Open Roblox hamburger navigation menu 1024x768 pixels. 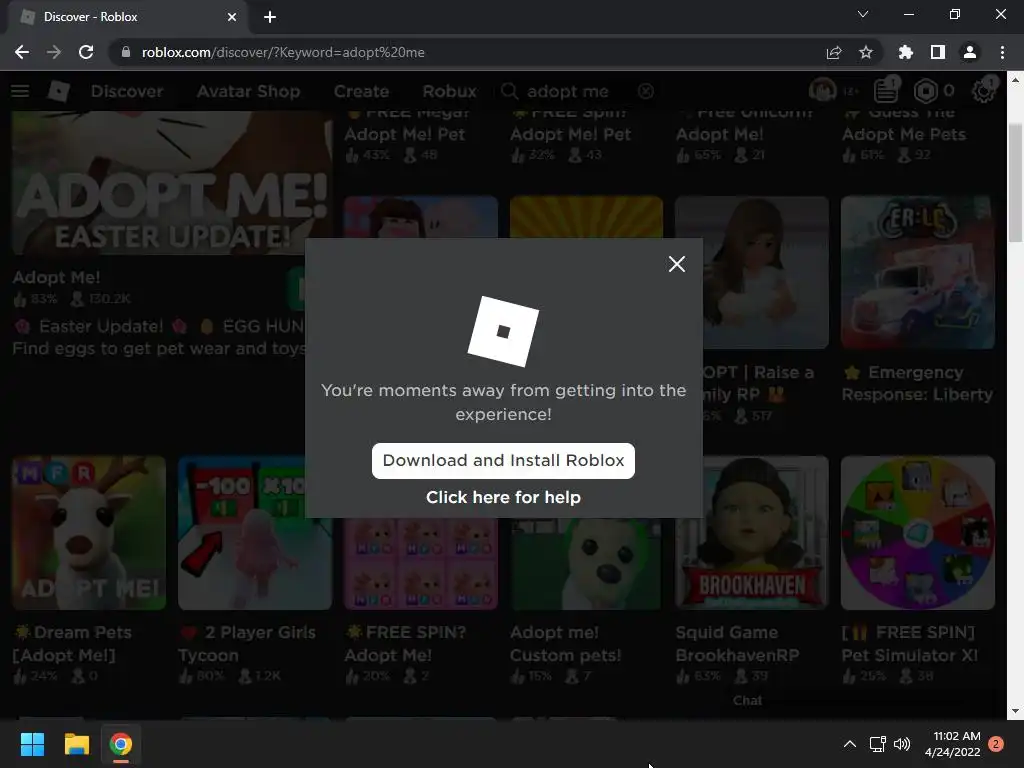click(x=20, y=91)
